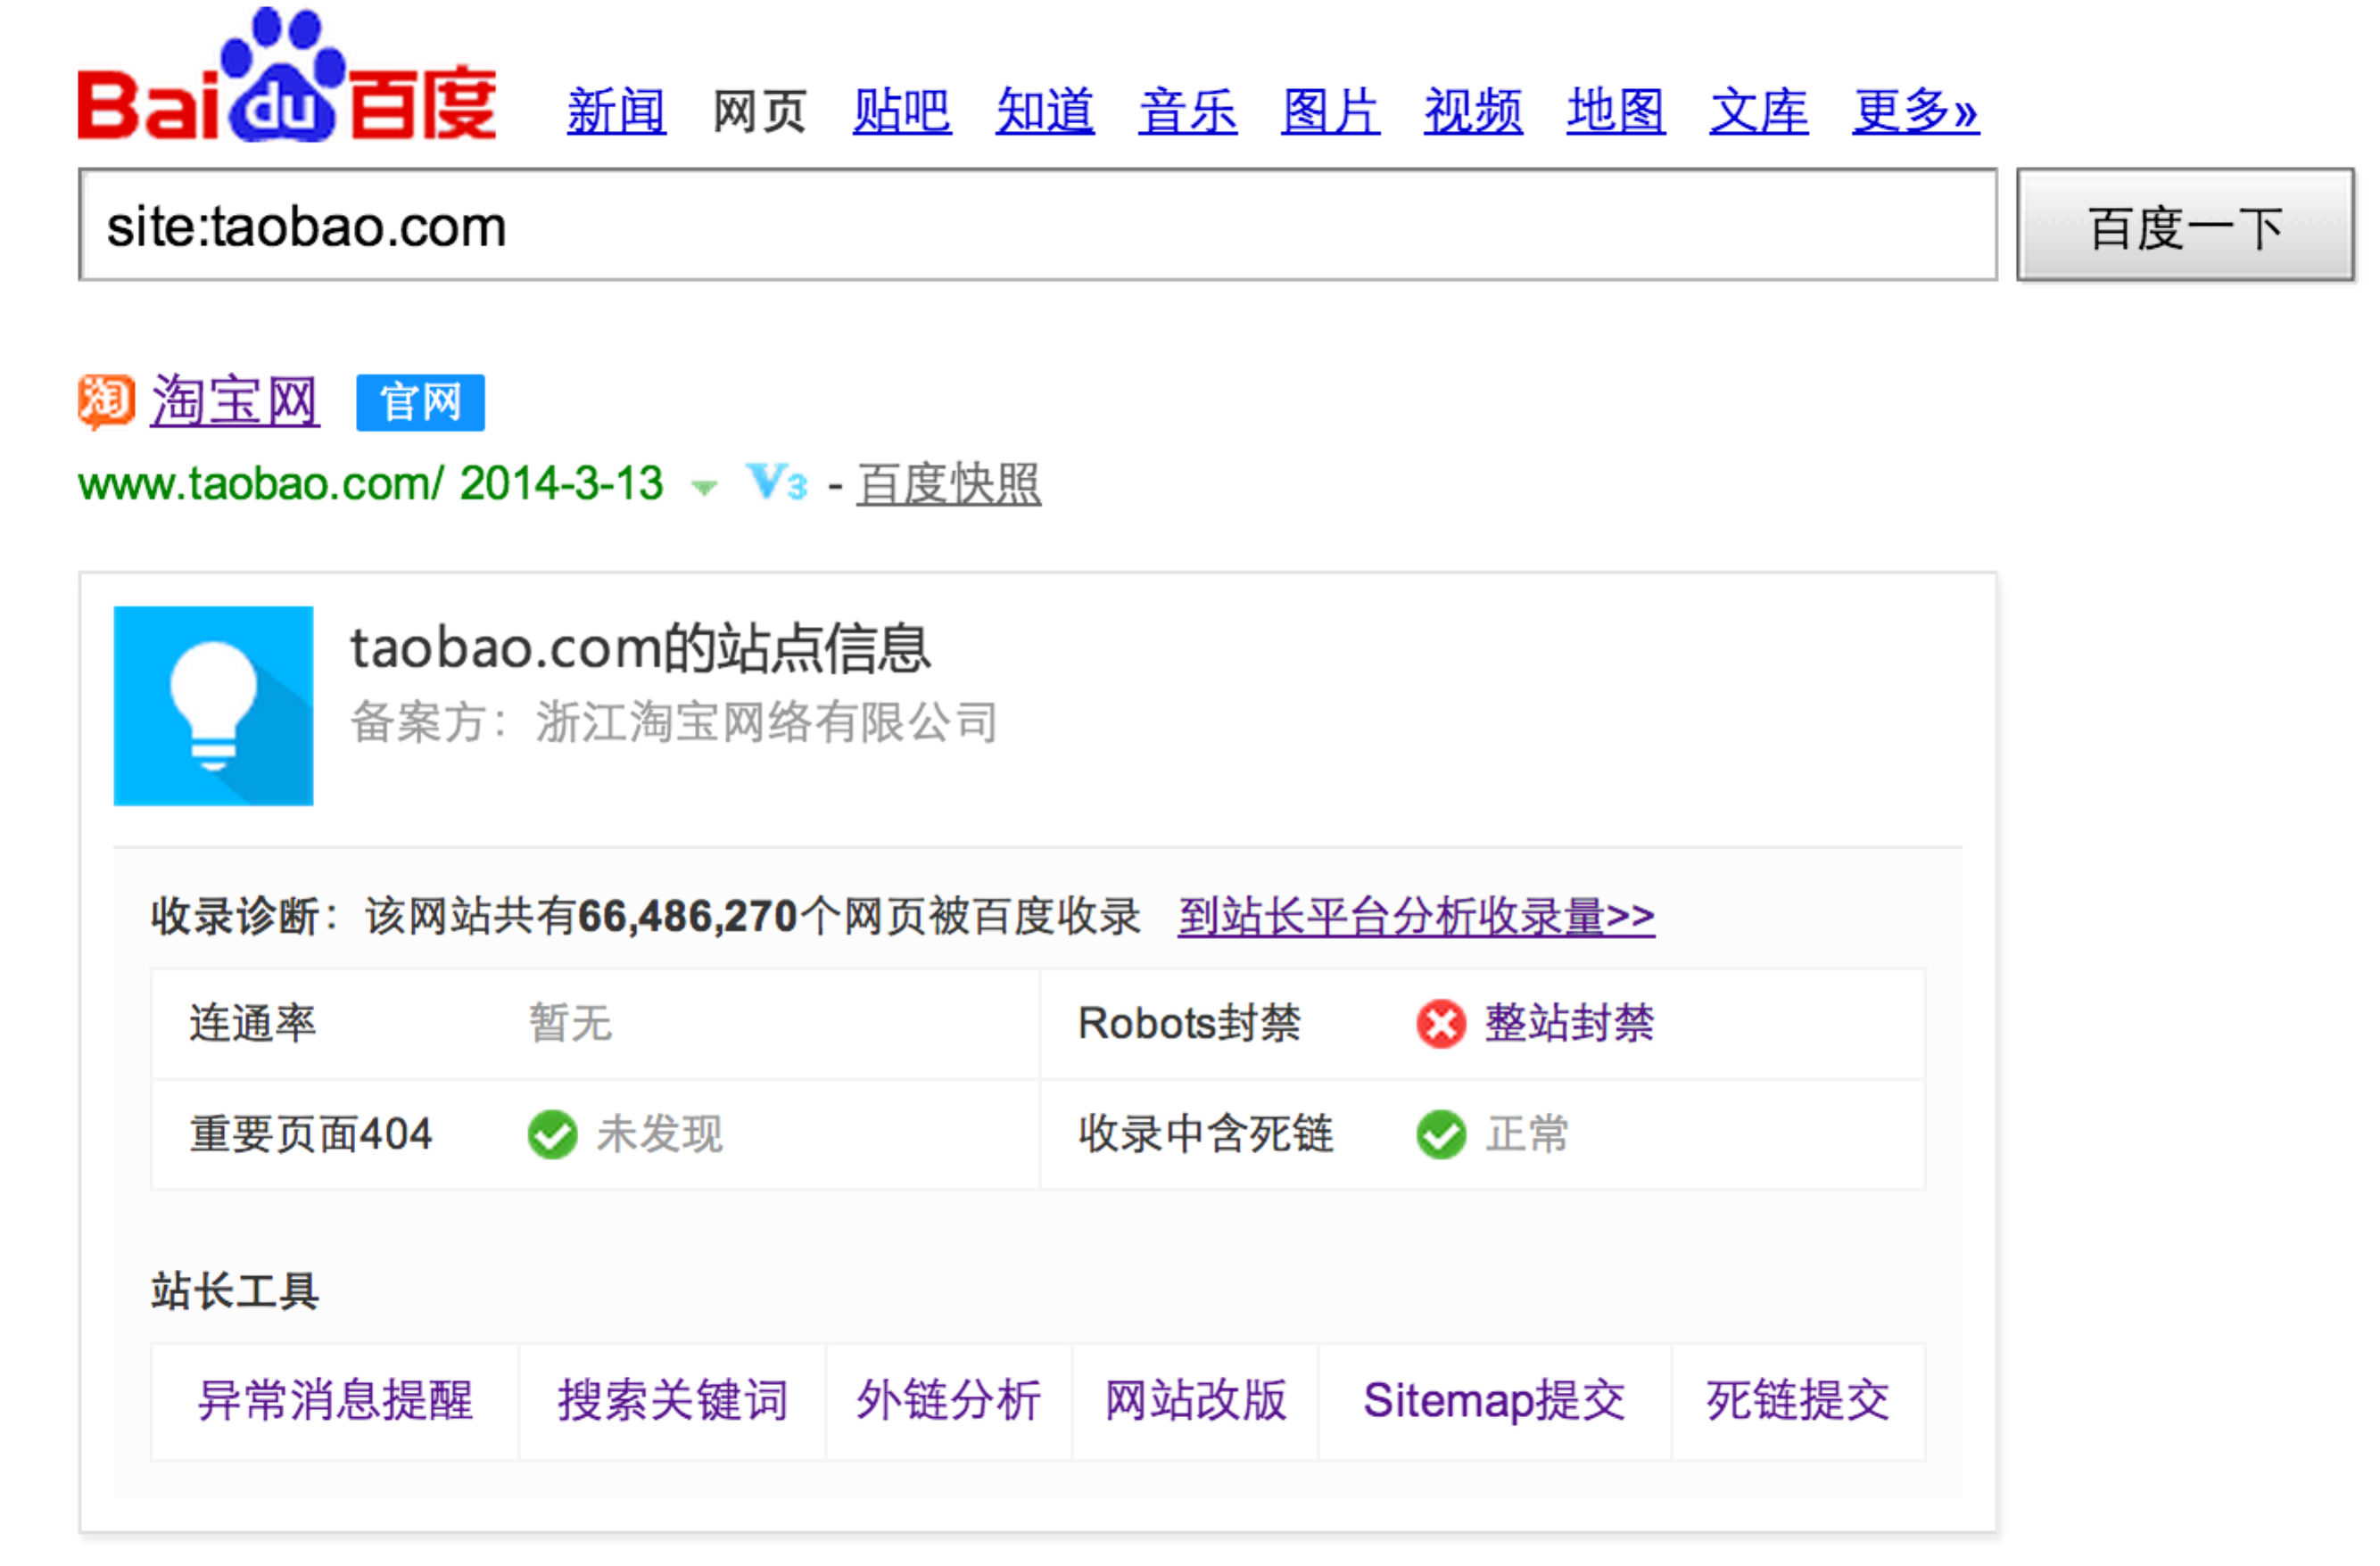Screen dimensions: 2380x1566
Task: Click the red X Robots封禁 status icon
Action: point(1441,1024)
